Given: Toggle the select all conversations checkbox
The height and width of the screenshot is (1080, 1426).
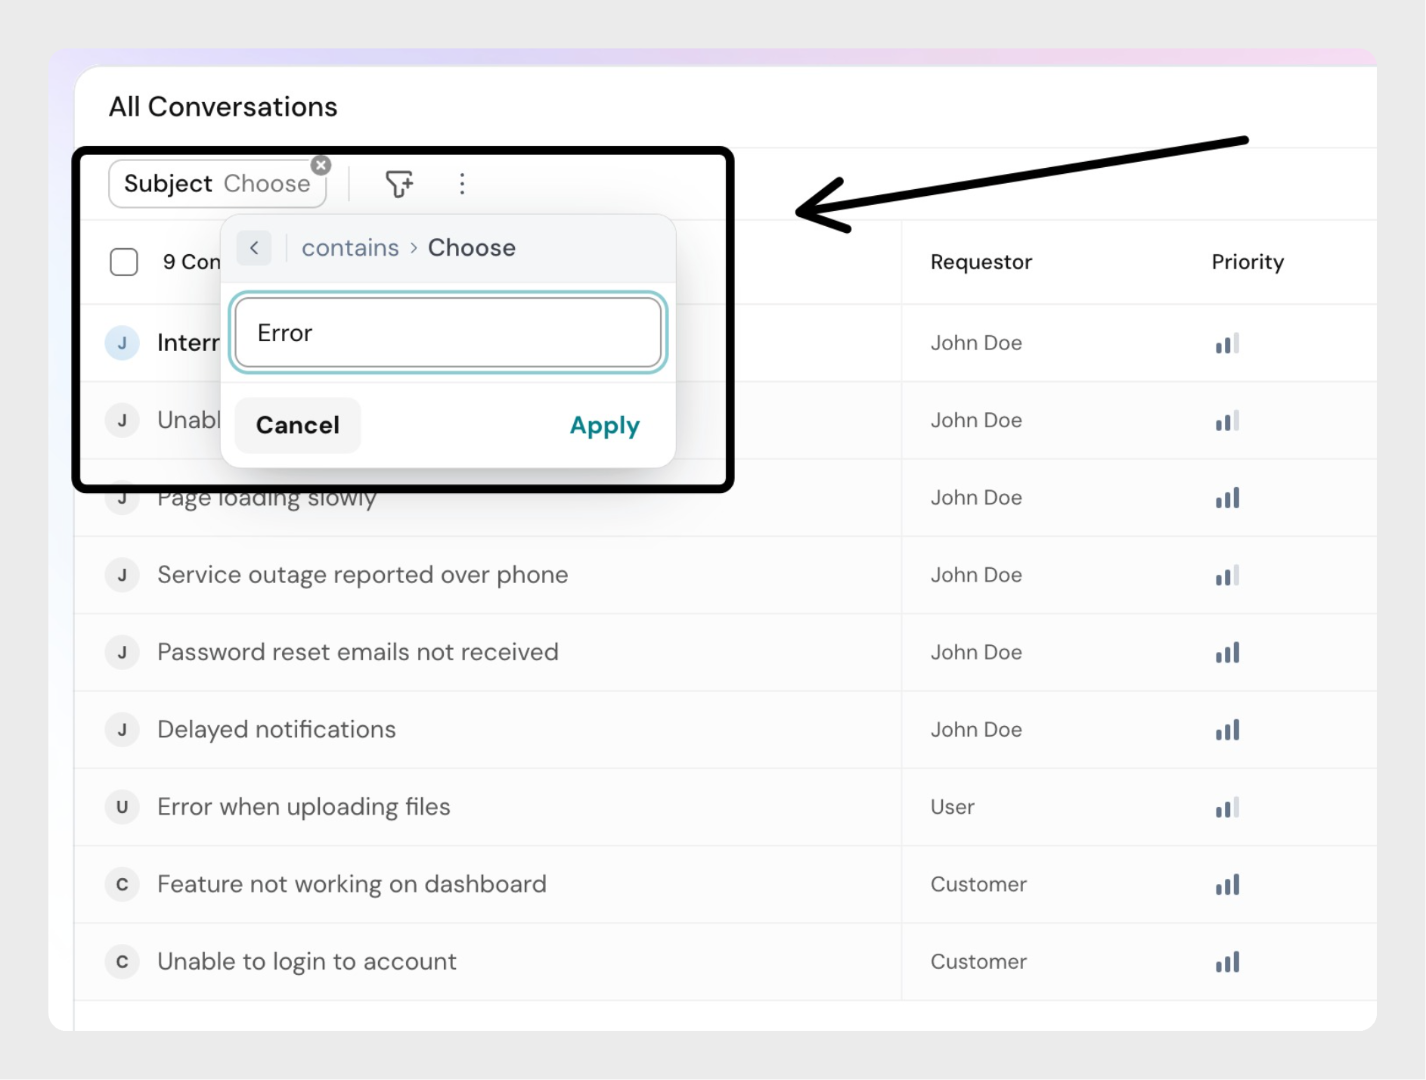Looking at the screenshot, I should (124, 262).
